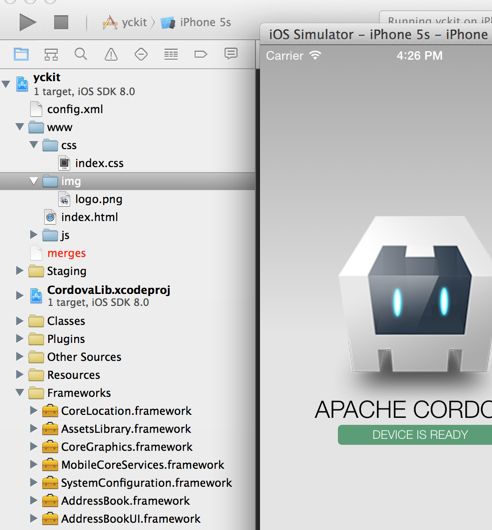Choose the iPhone 5s destination device
Image resolution: width=492 pixels, height=530 pixels.
[x=196, y=23]
